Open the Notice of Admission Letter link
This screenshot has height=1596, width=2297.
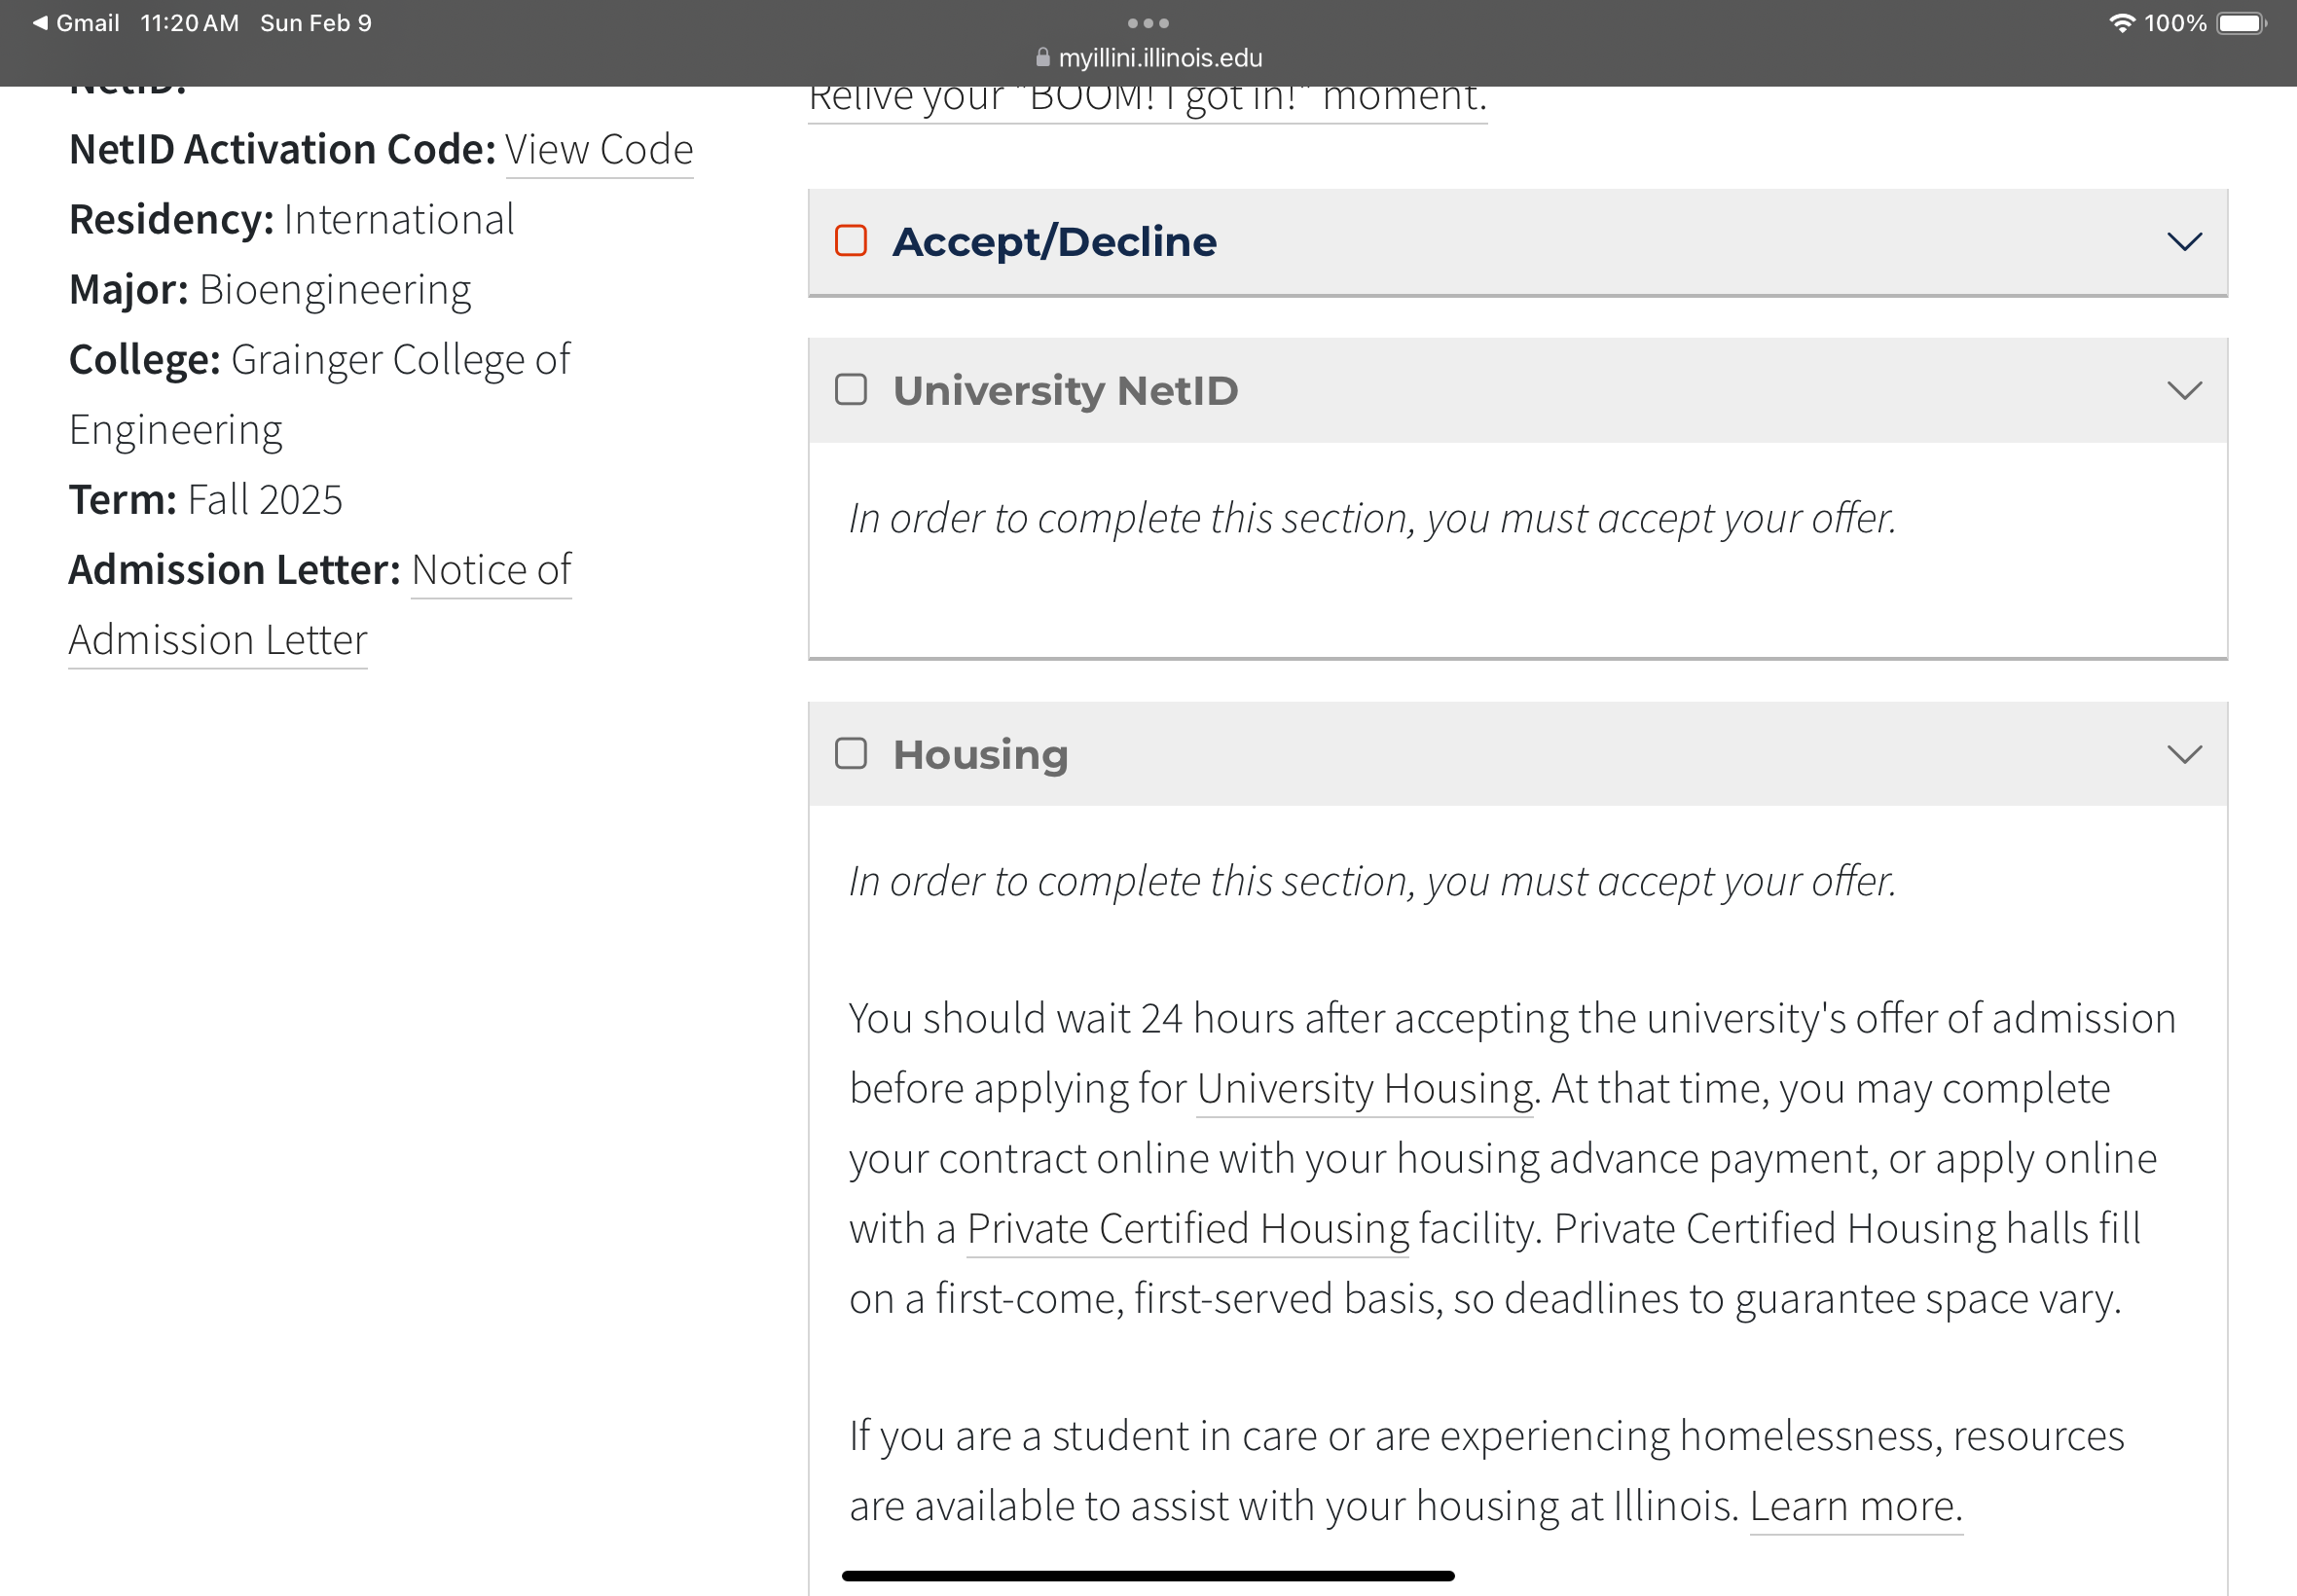[320, 605]
